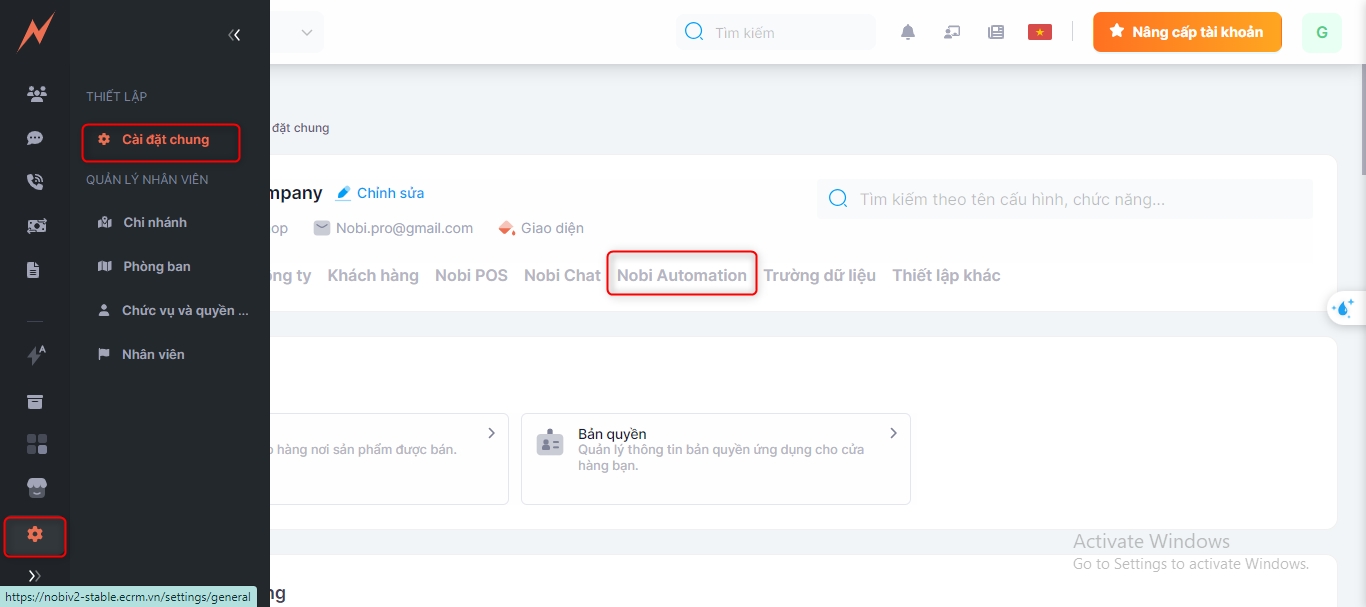Open the customers icon in left sidebar
Image resolution: width=1366 pixels, height=607 pixels.
tap(36, 94)
